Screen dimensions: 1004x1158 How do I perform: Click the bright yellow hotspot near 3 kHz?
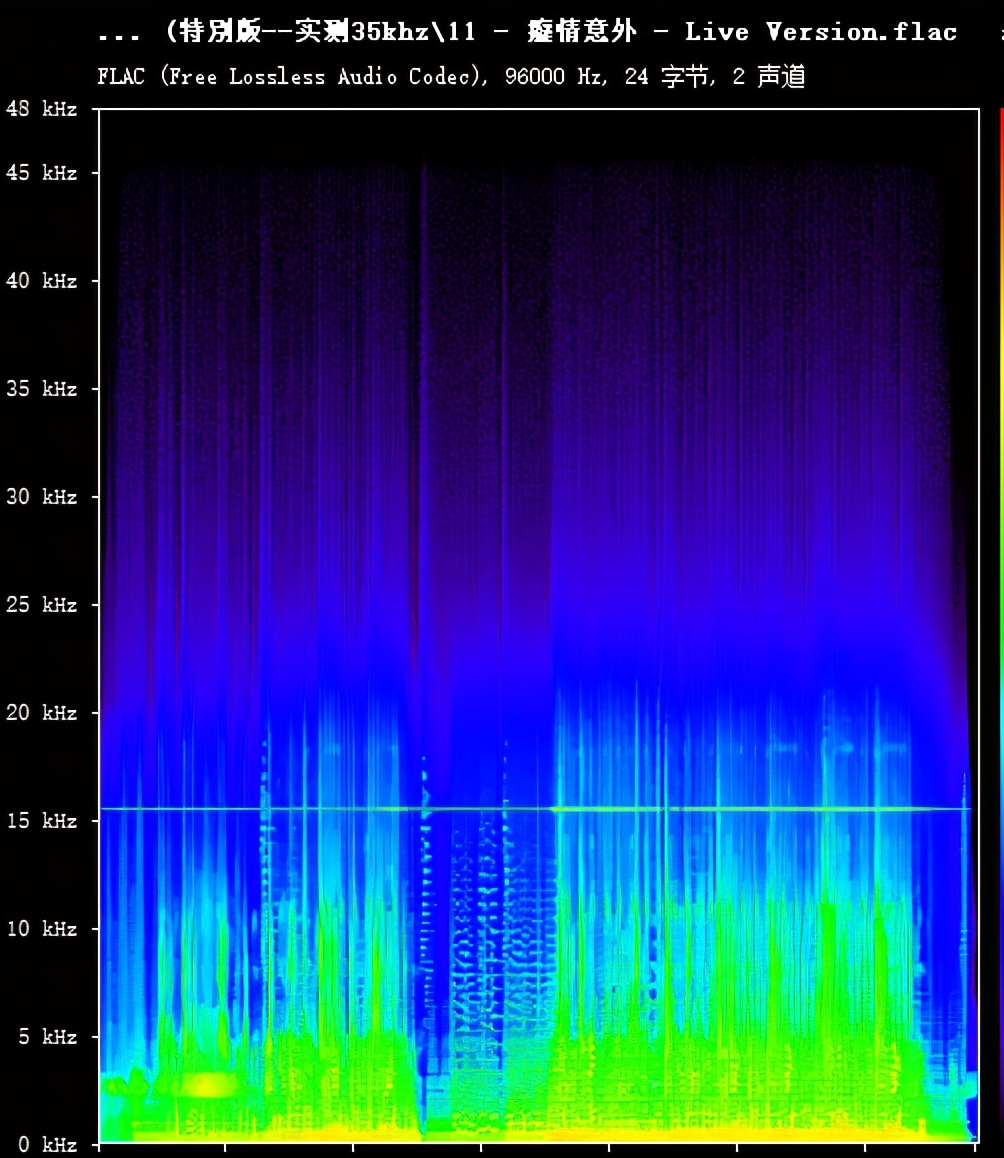(x=208, y=1085)
